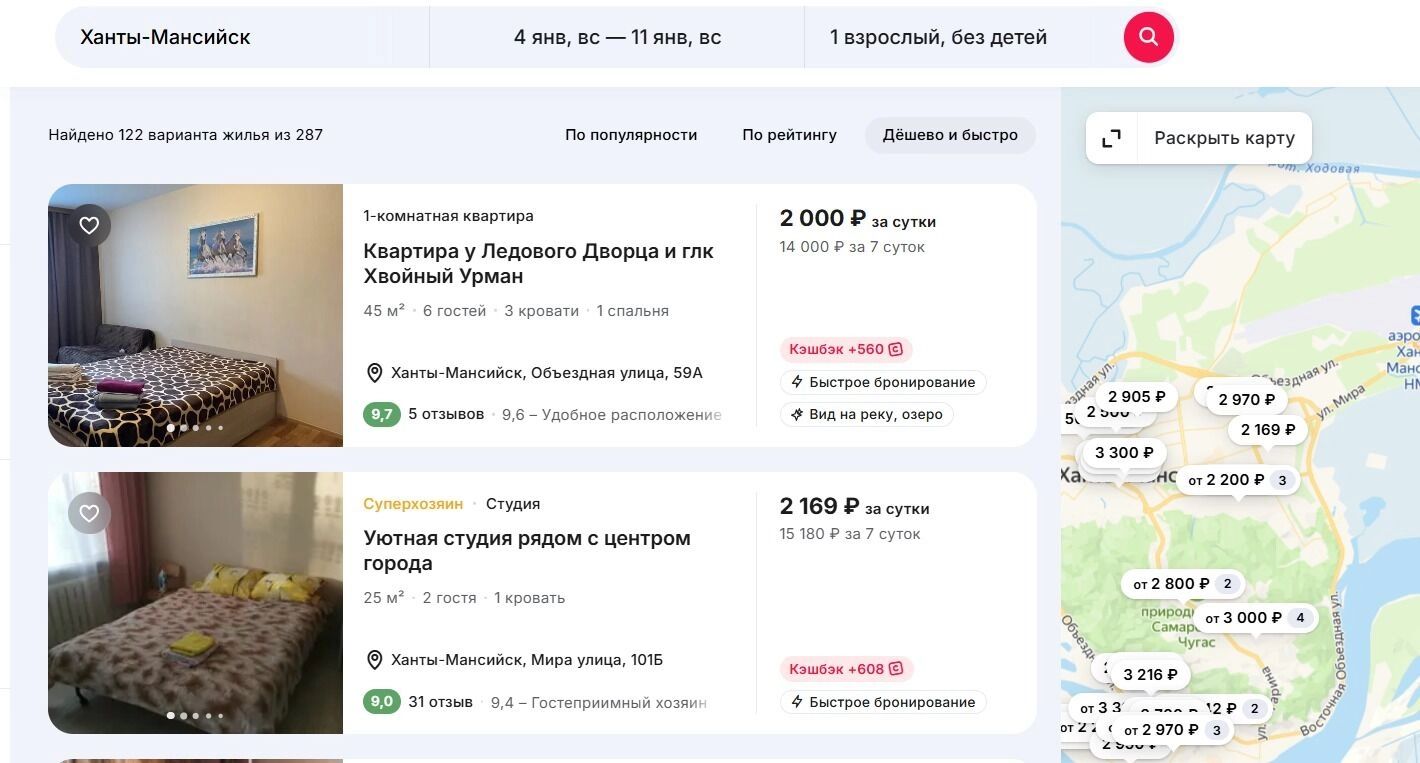This screenshot has width=1420, height=763.
Task: Sort results by По рейтингу
Action: coord(789,135)
